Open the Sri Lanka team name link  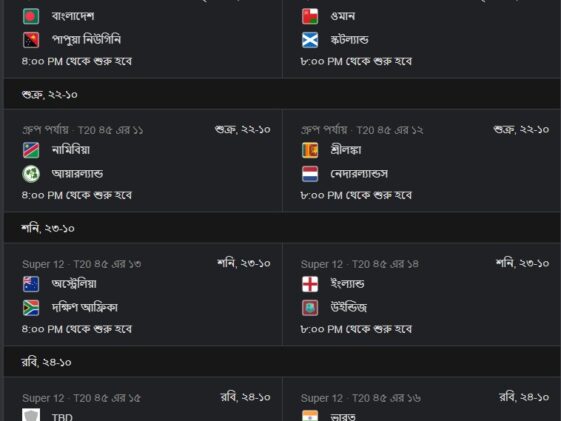click(346, 150)
